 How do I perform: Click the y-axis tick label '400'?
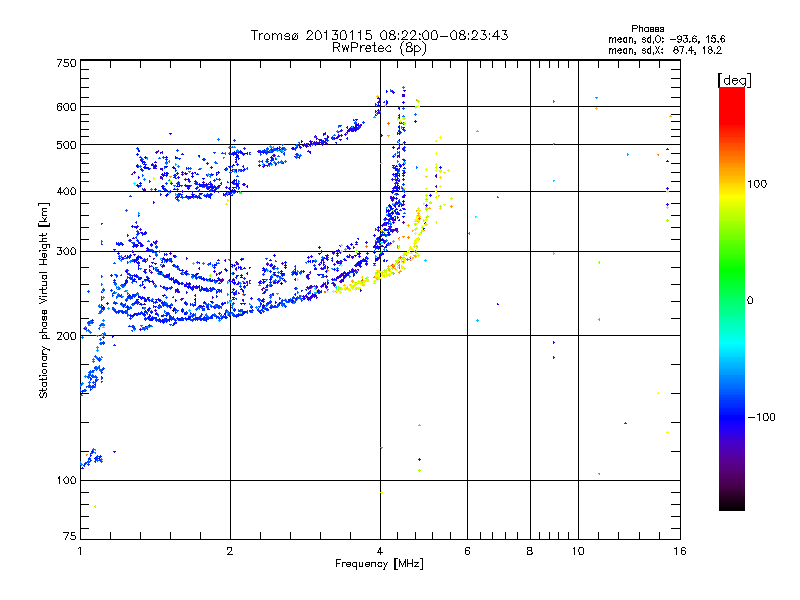[x=66, y=191]
